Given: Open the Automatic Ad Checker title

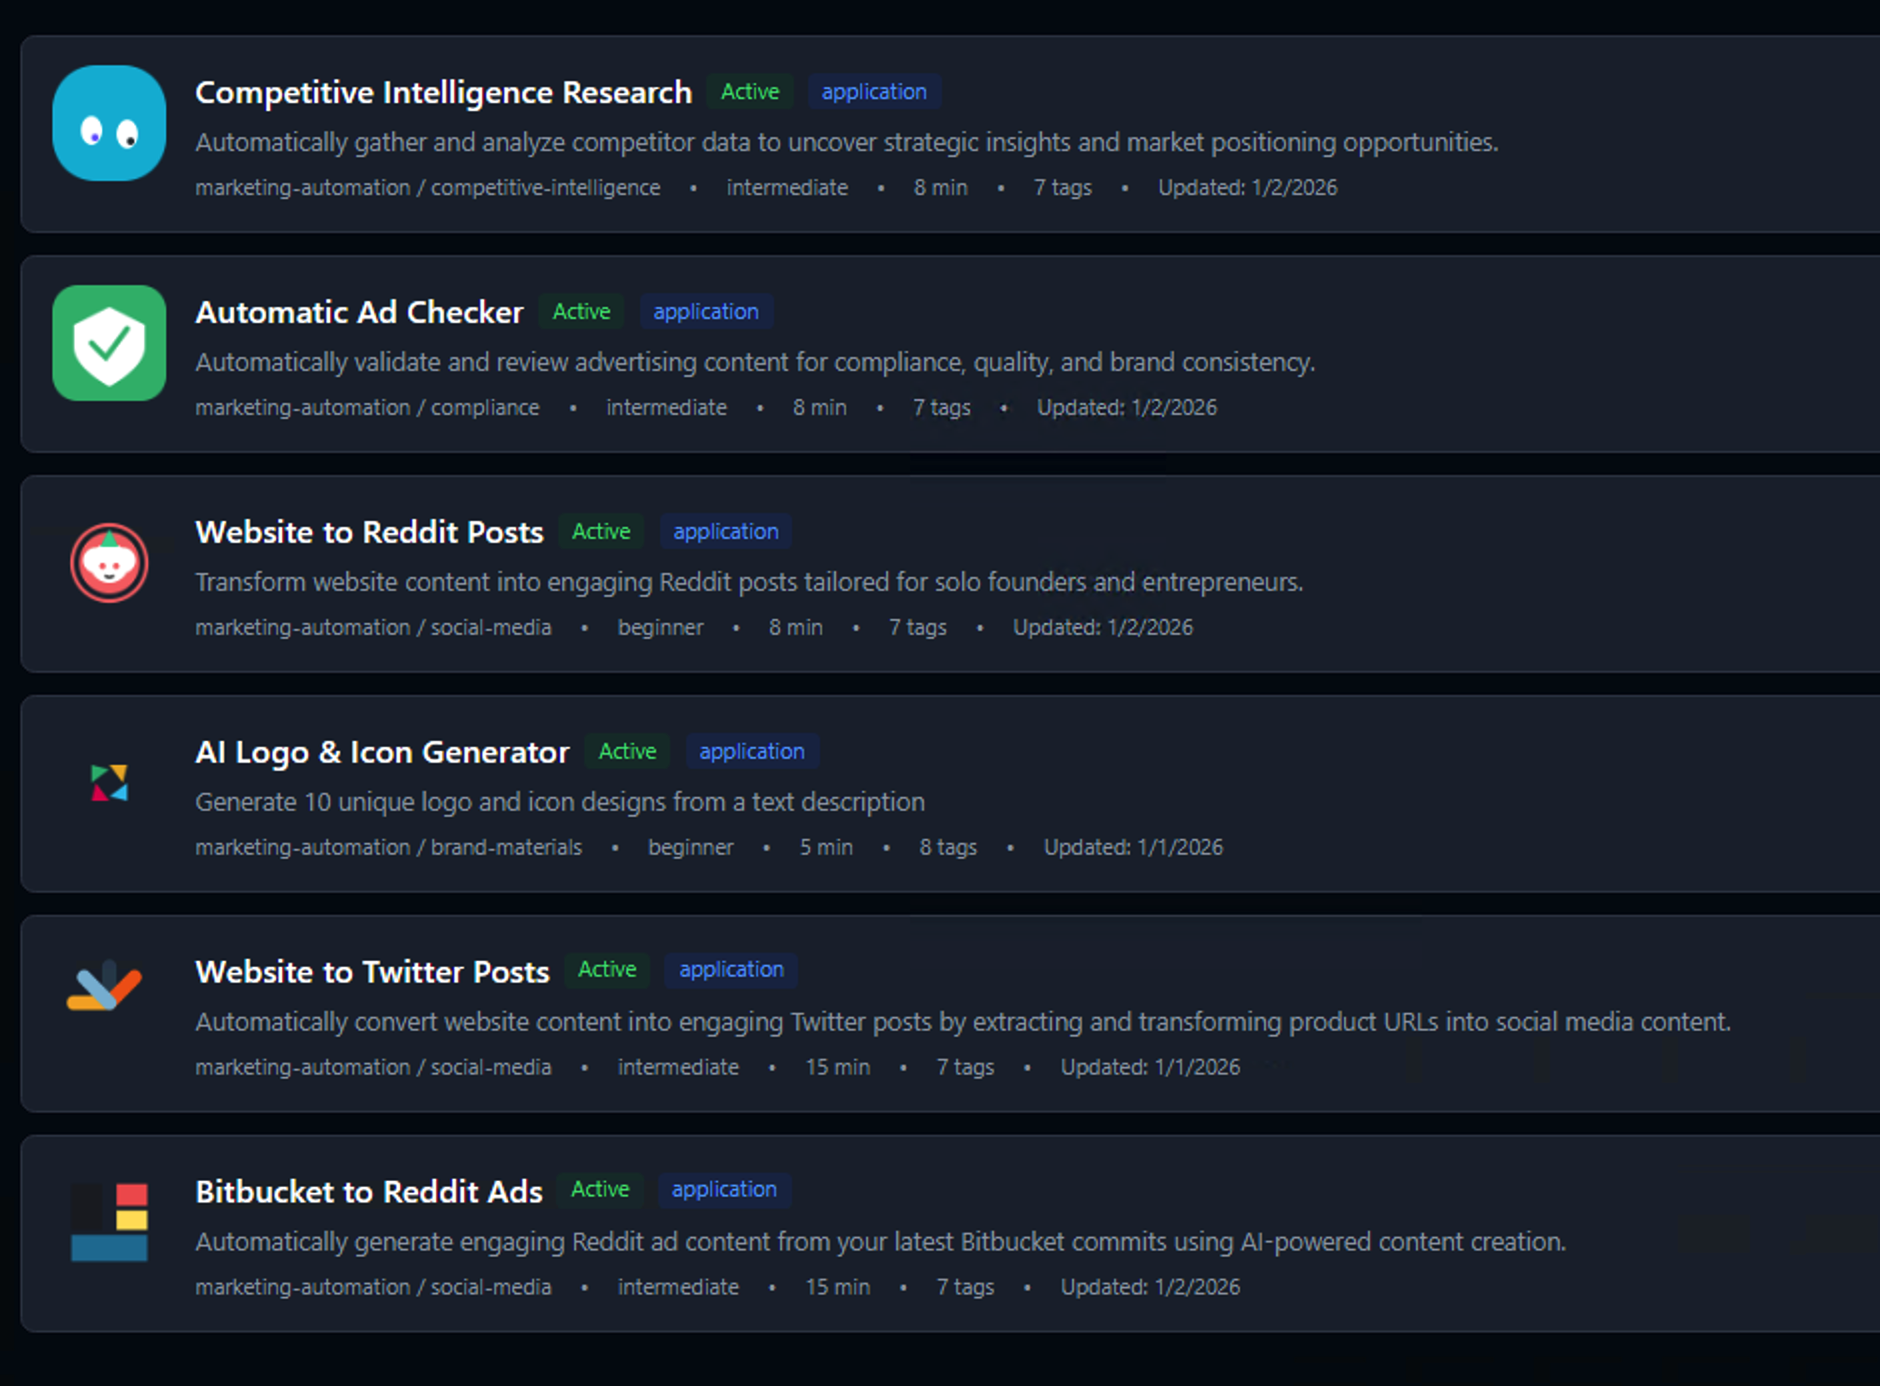Looking at the screenshot, I should coord(359,312).
